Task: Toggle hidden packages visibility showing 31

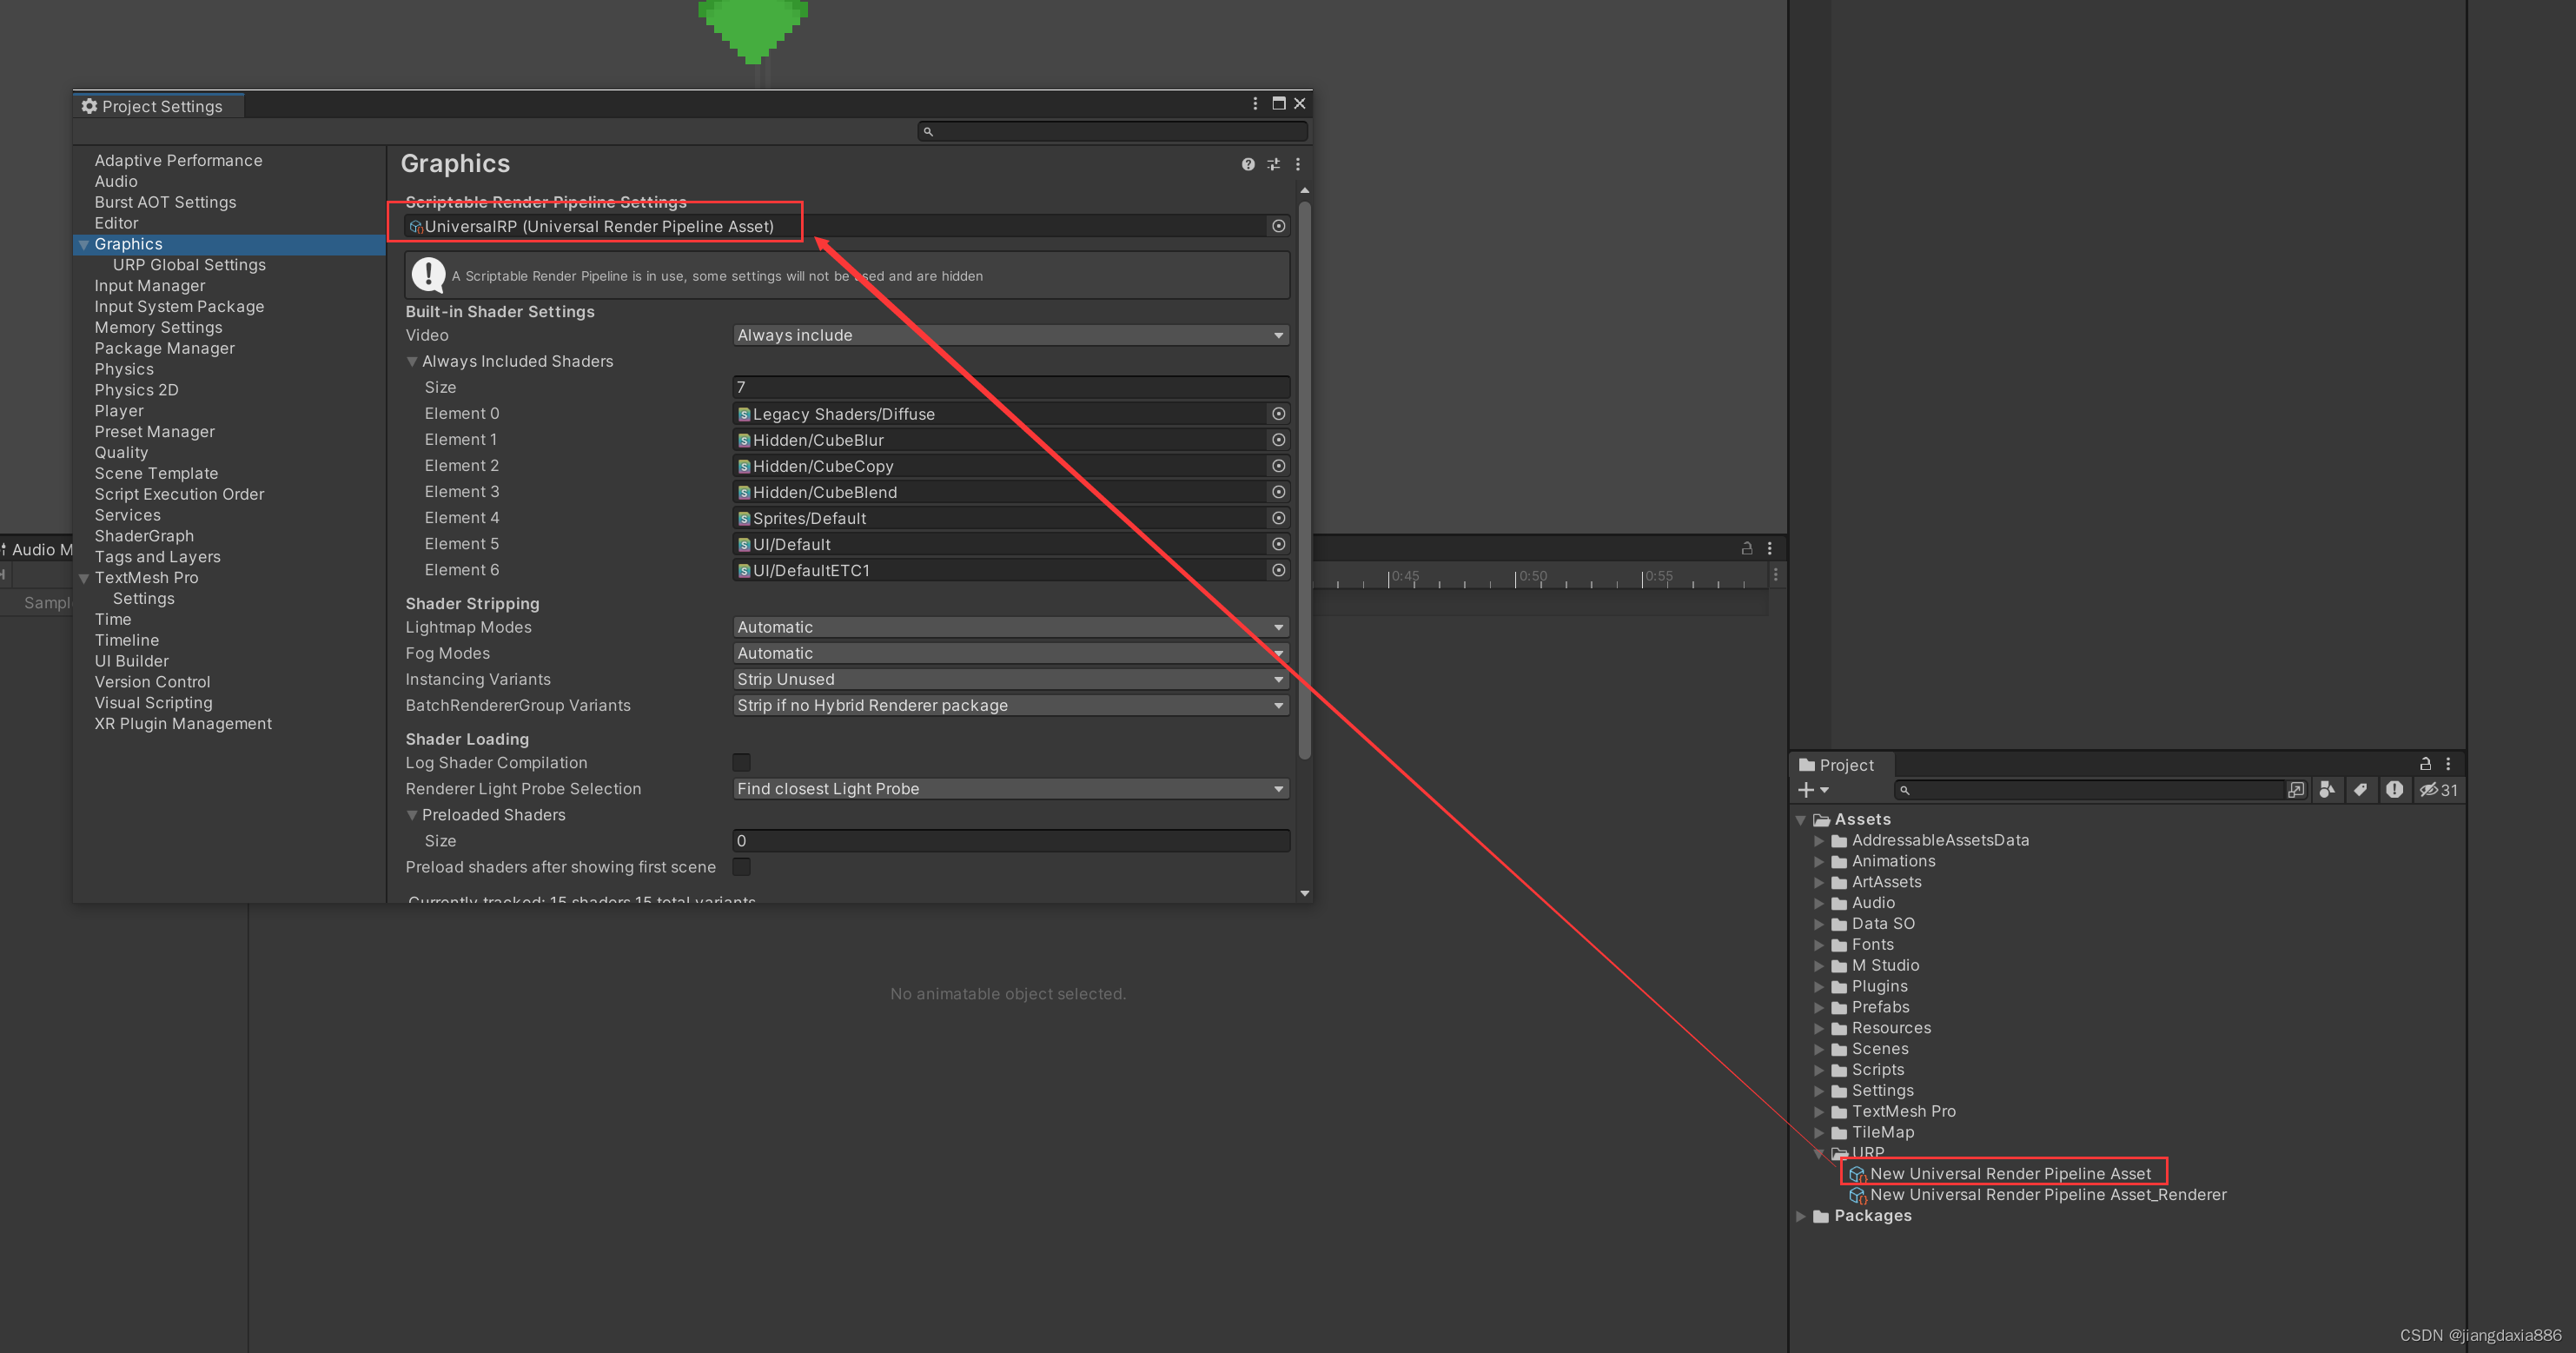Action: [2438, 789]
